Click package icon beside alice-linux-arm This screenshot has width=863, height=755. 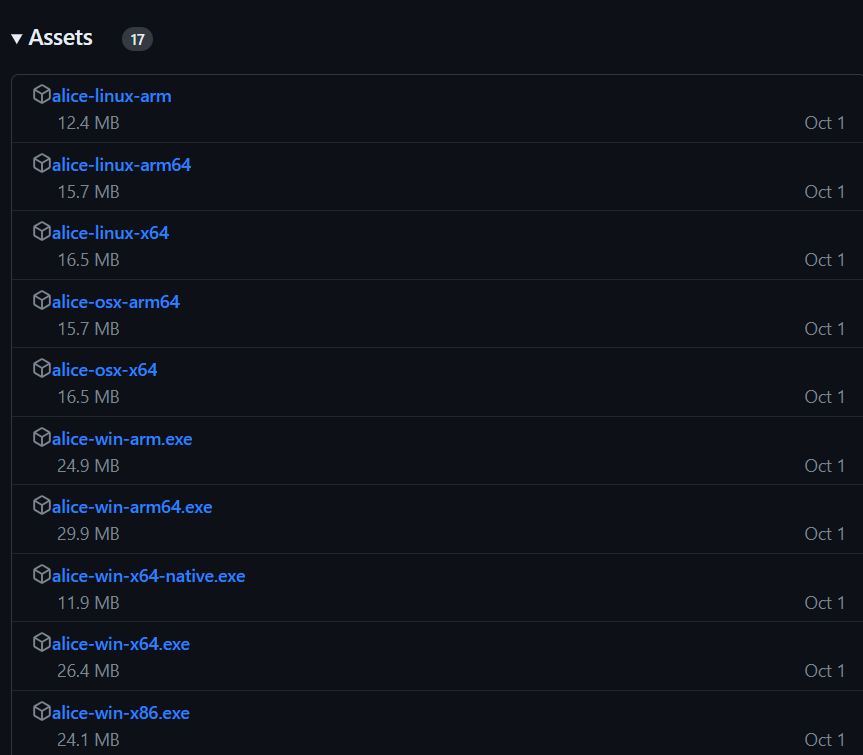[41, 95]
